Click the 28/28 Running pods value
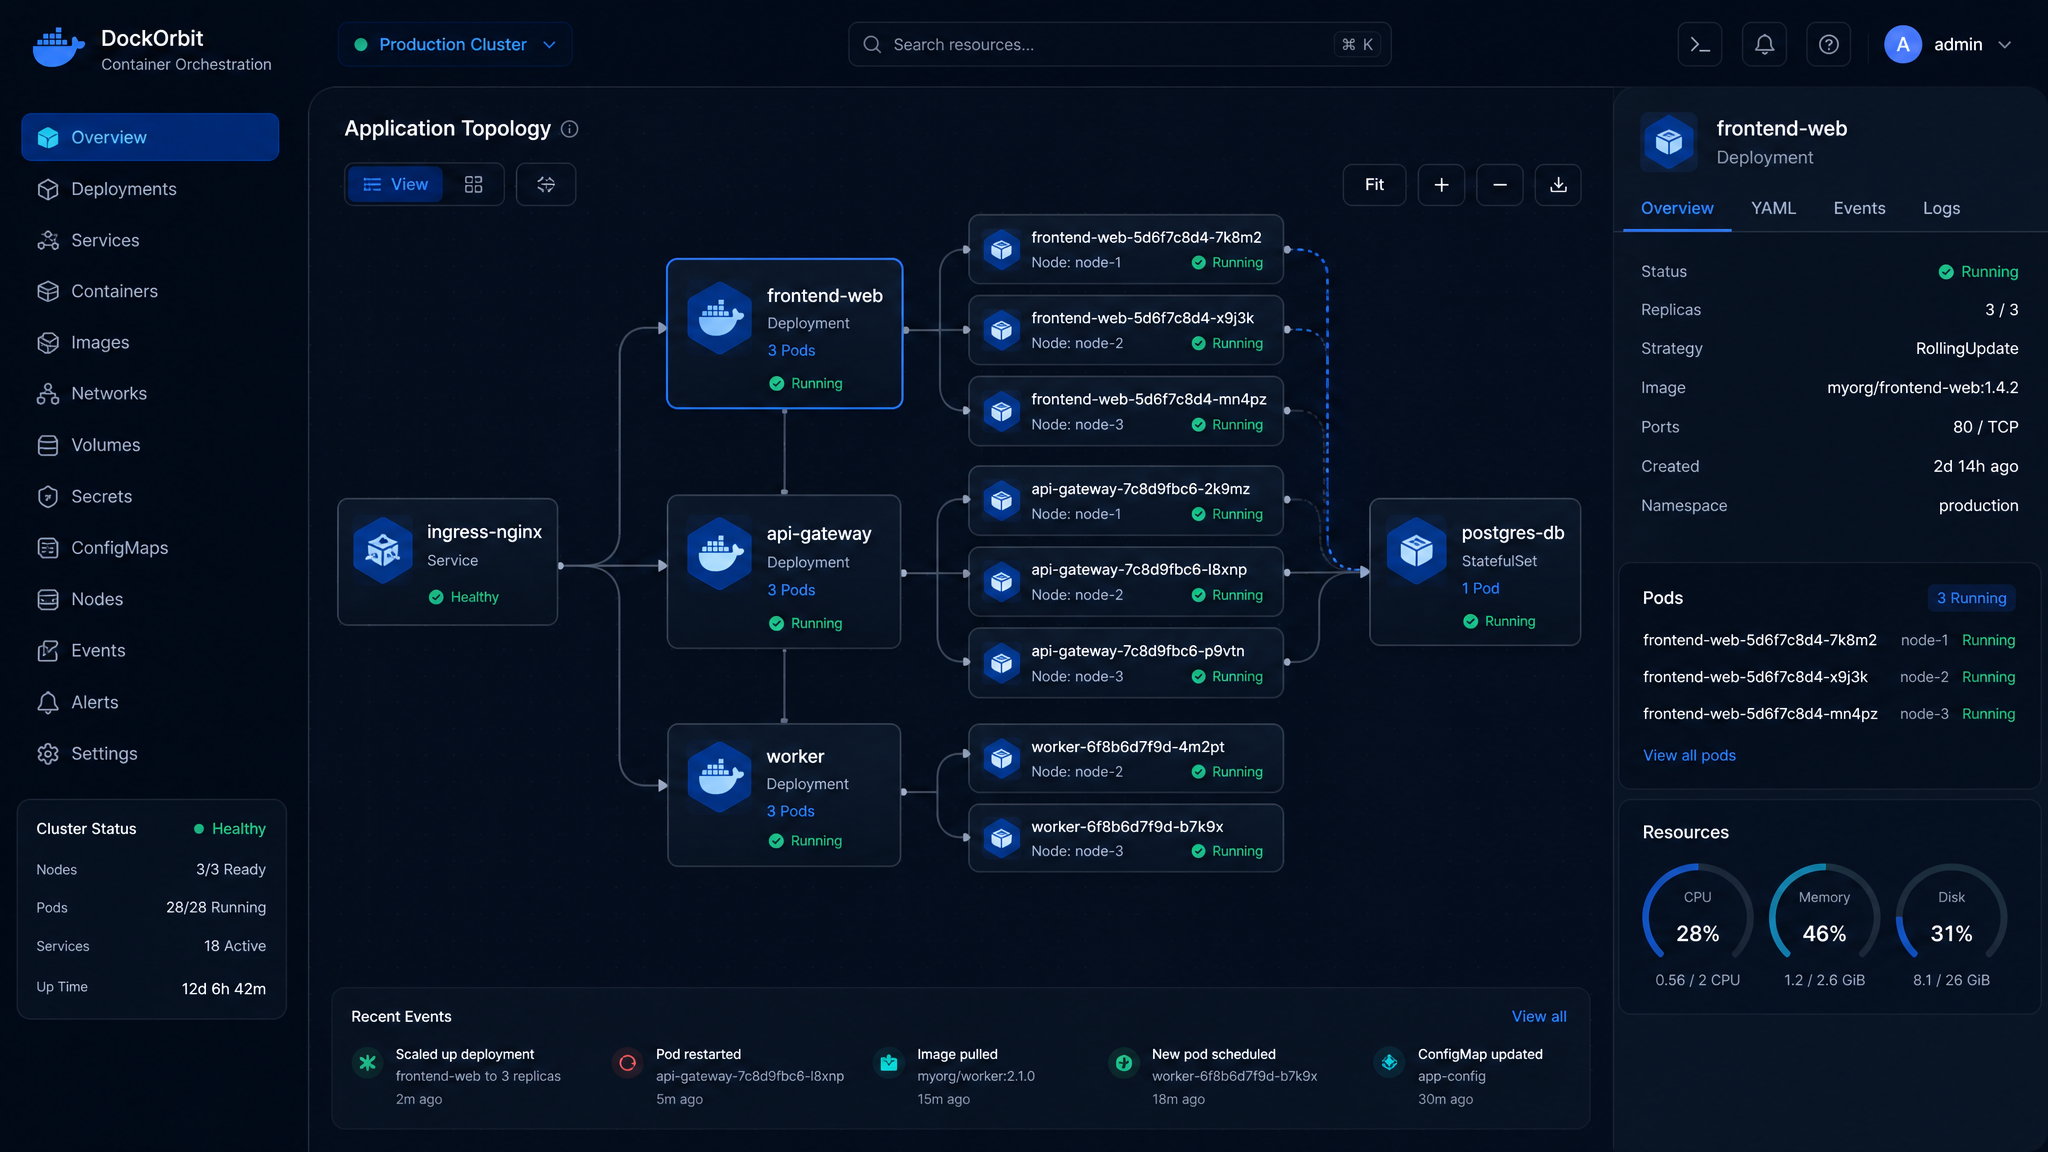The width and height of the screenshot is (2048, 1152). click(216, 907)
